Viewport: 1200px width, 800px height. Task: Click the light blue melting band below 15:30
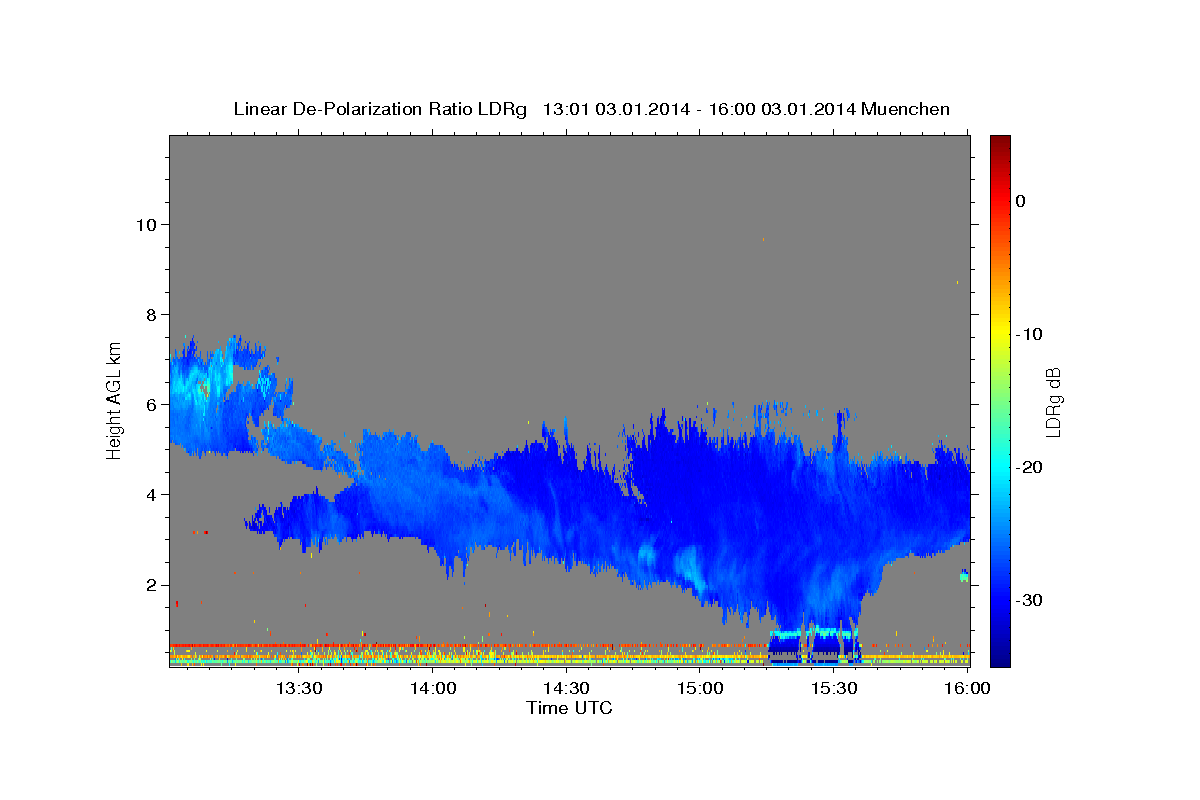tap(814, 634)
